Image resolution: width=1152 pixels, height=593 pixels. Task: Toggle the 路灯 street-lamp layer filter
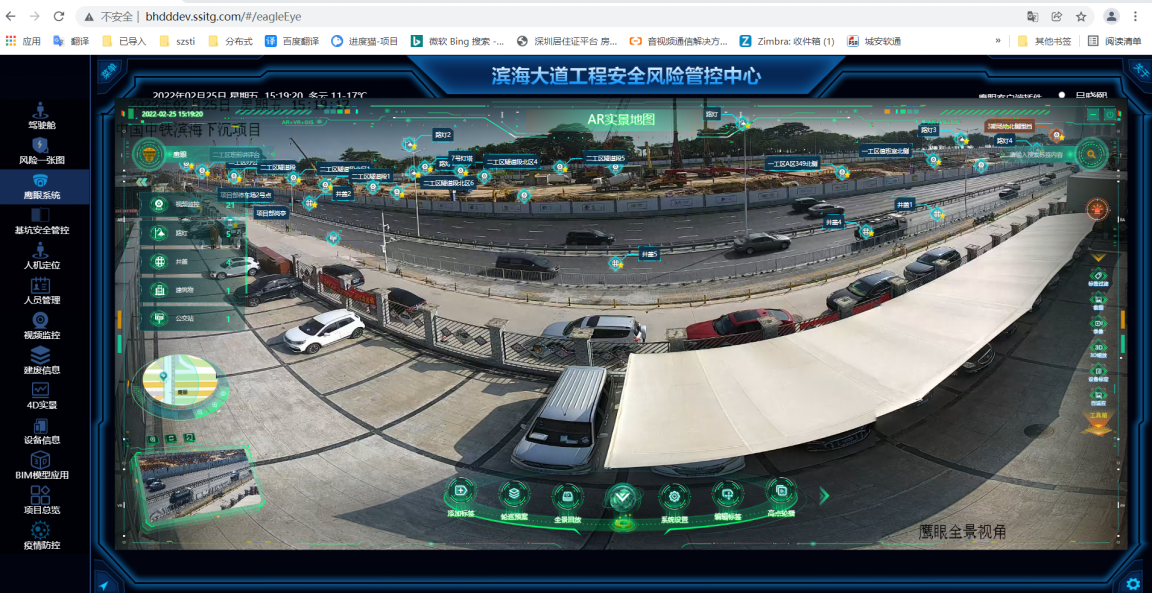click(x=158, y=233)
